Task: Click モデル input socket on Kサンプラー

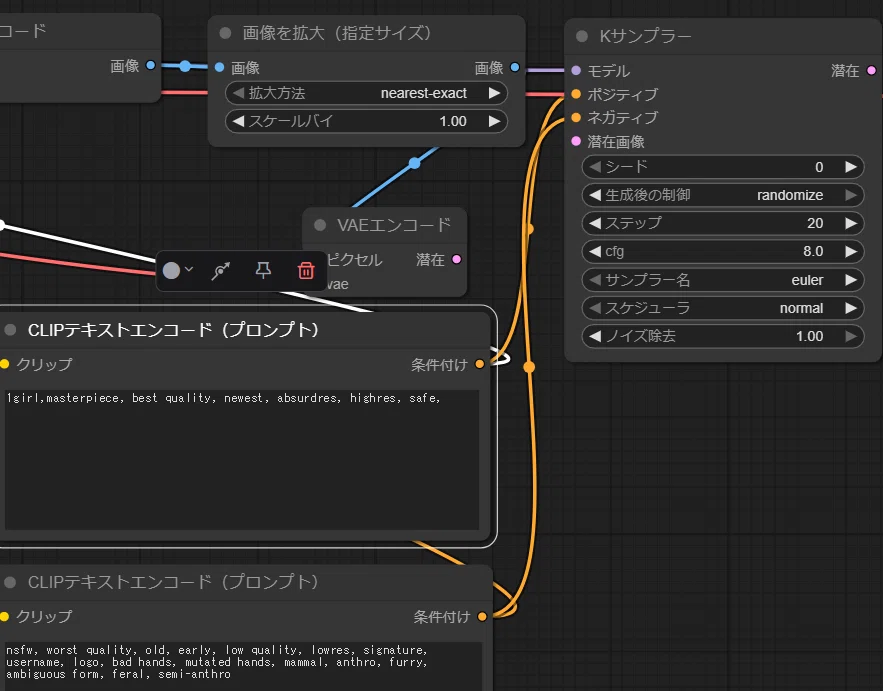Action: point(576,70)
